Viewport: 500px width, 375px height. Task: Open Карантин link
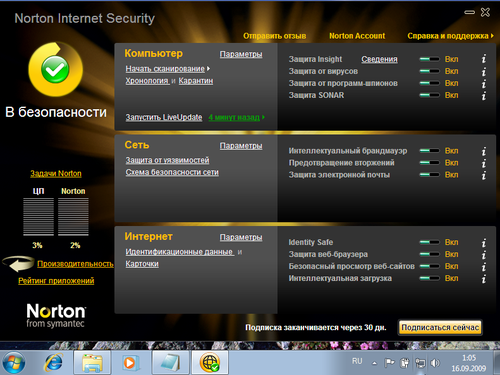pos(196,81)
